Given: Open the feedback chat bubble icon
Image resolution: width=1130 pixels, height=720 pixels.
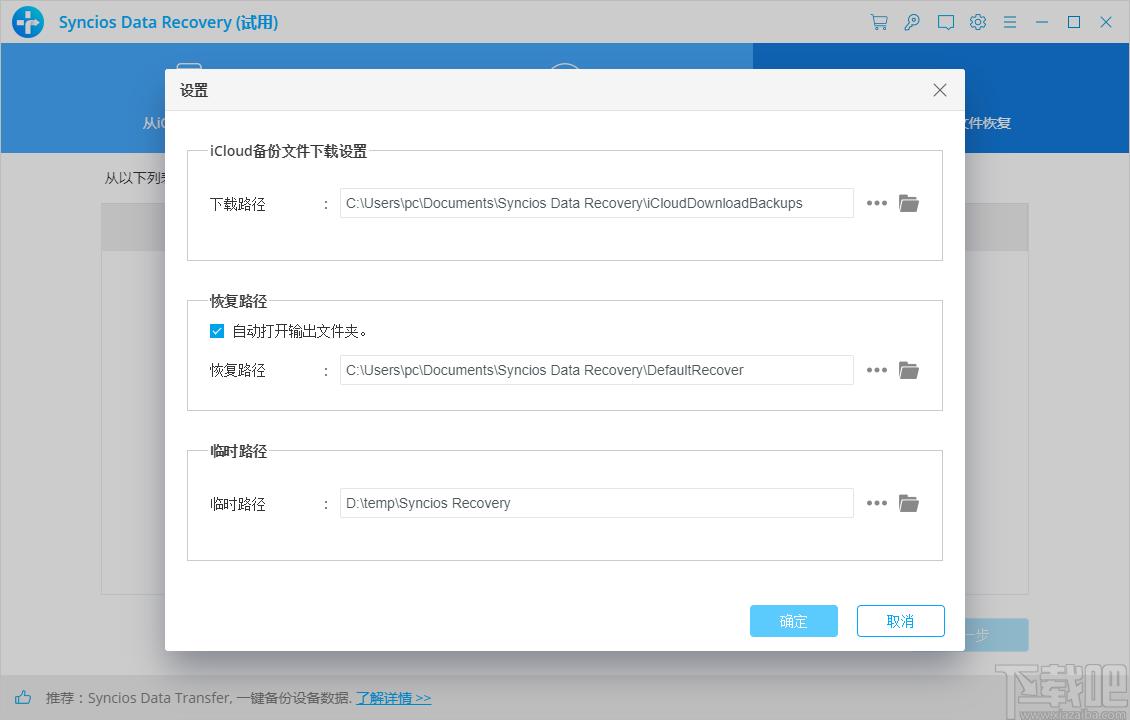Looking at the screenshot, I should (x=946, y=22).
